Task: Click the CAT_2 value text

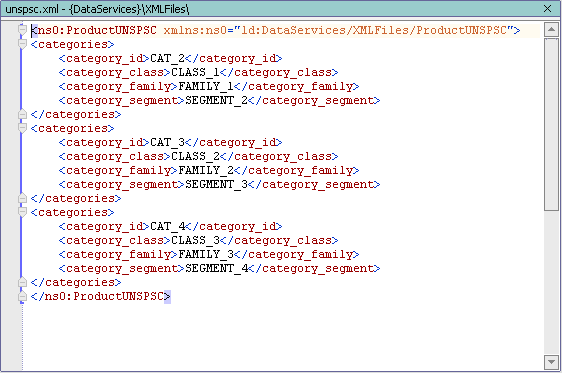Action: (x=167, y=58)
